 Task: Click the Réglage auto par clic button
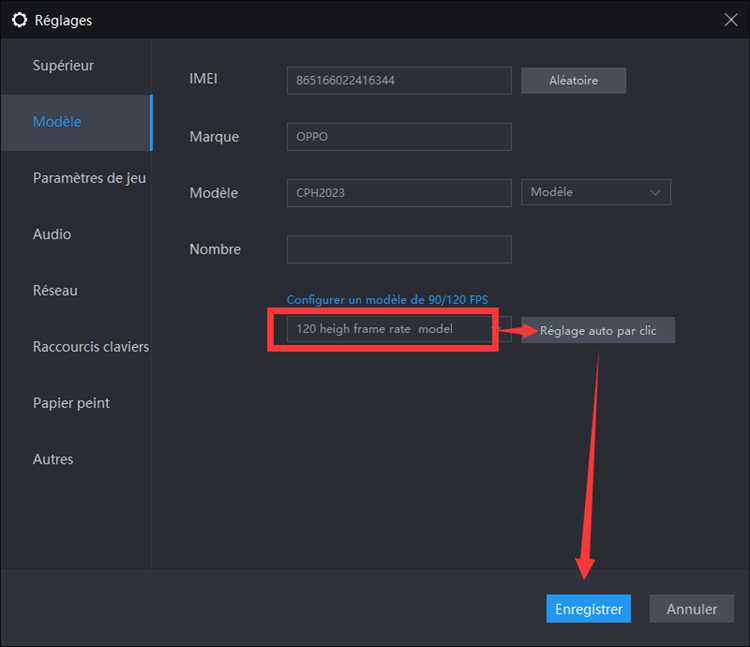(x=598, y=331)
